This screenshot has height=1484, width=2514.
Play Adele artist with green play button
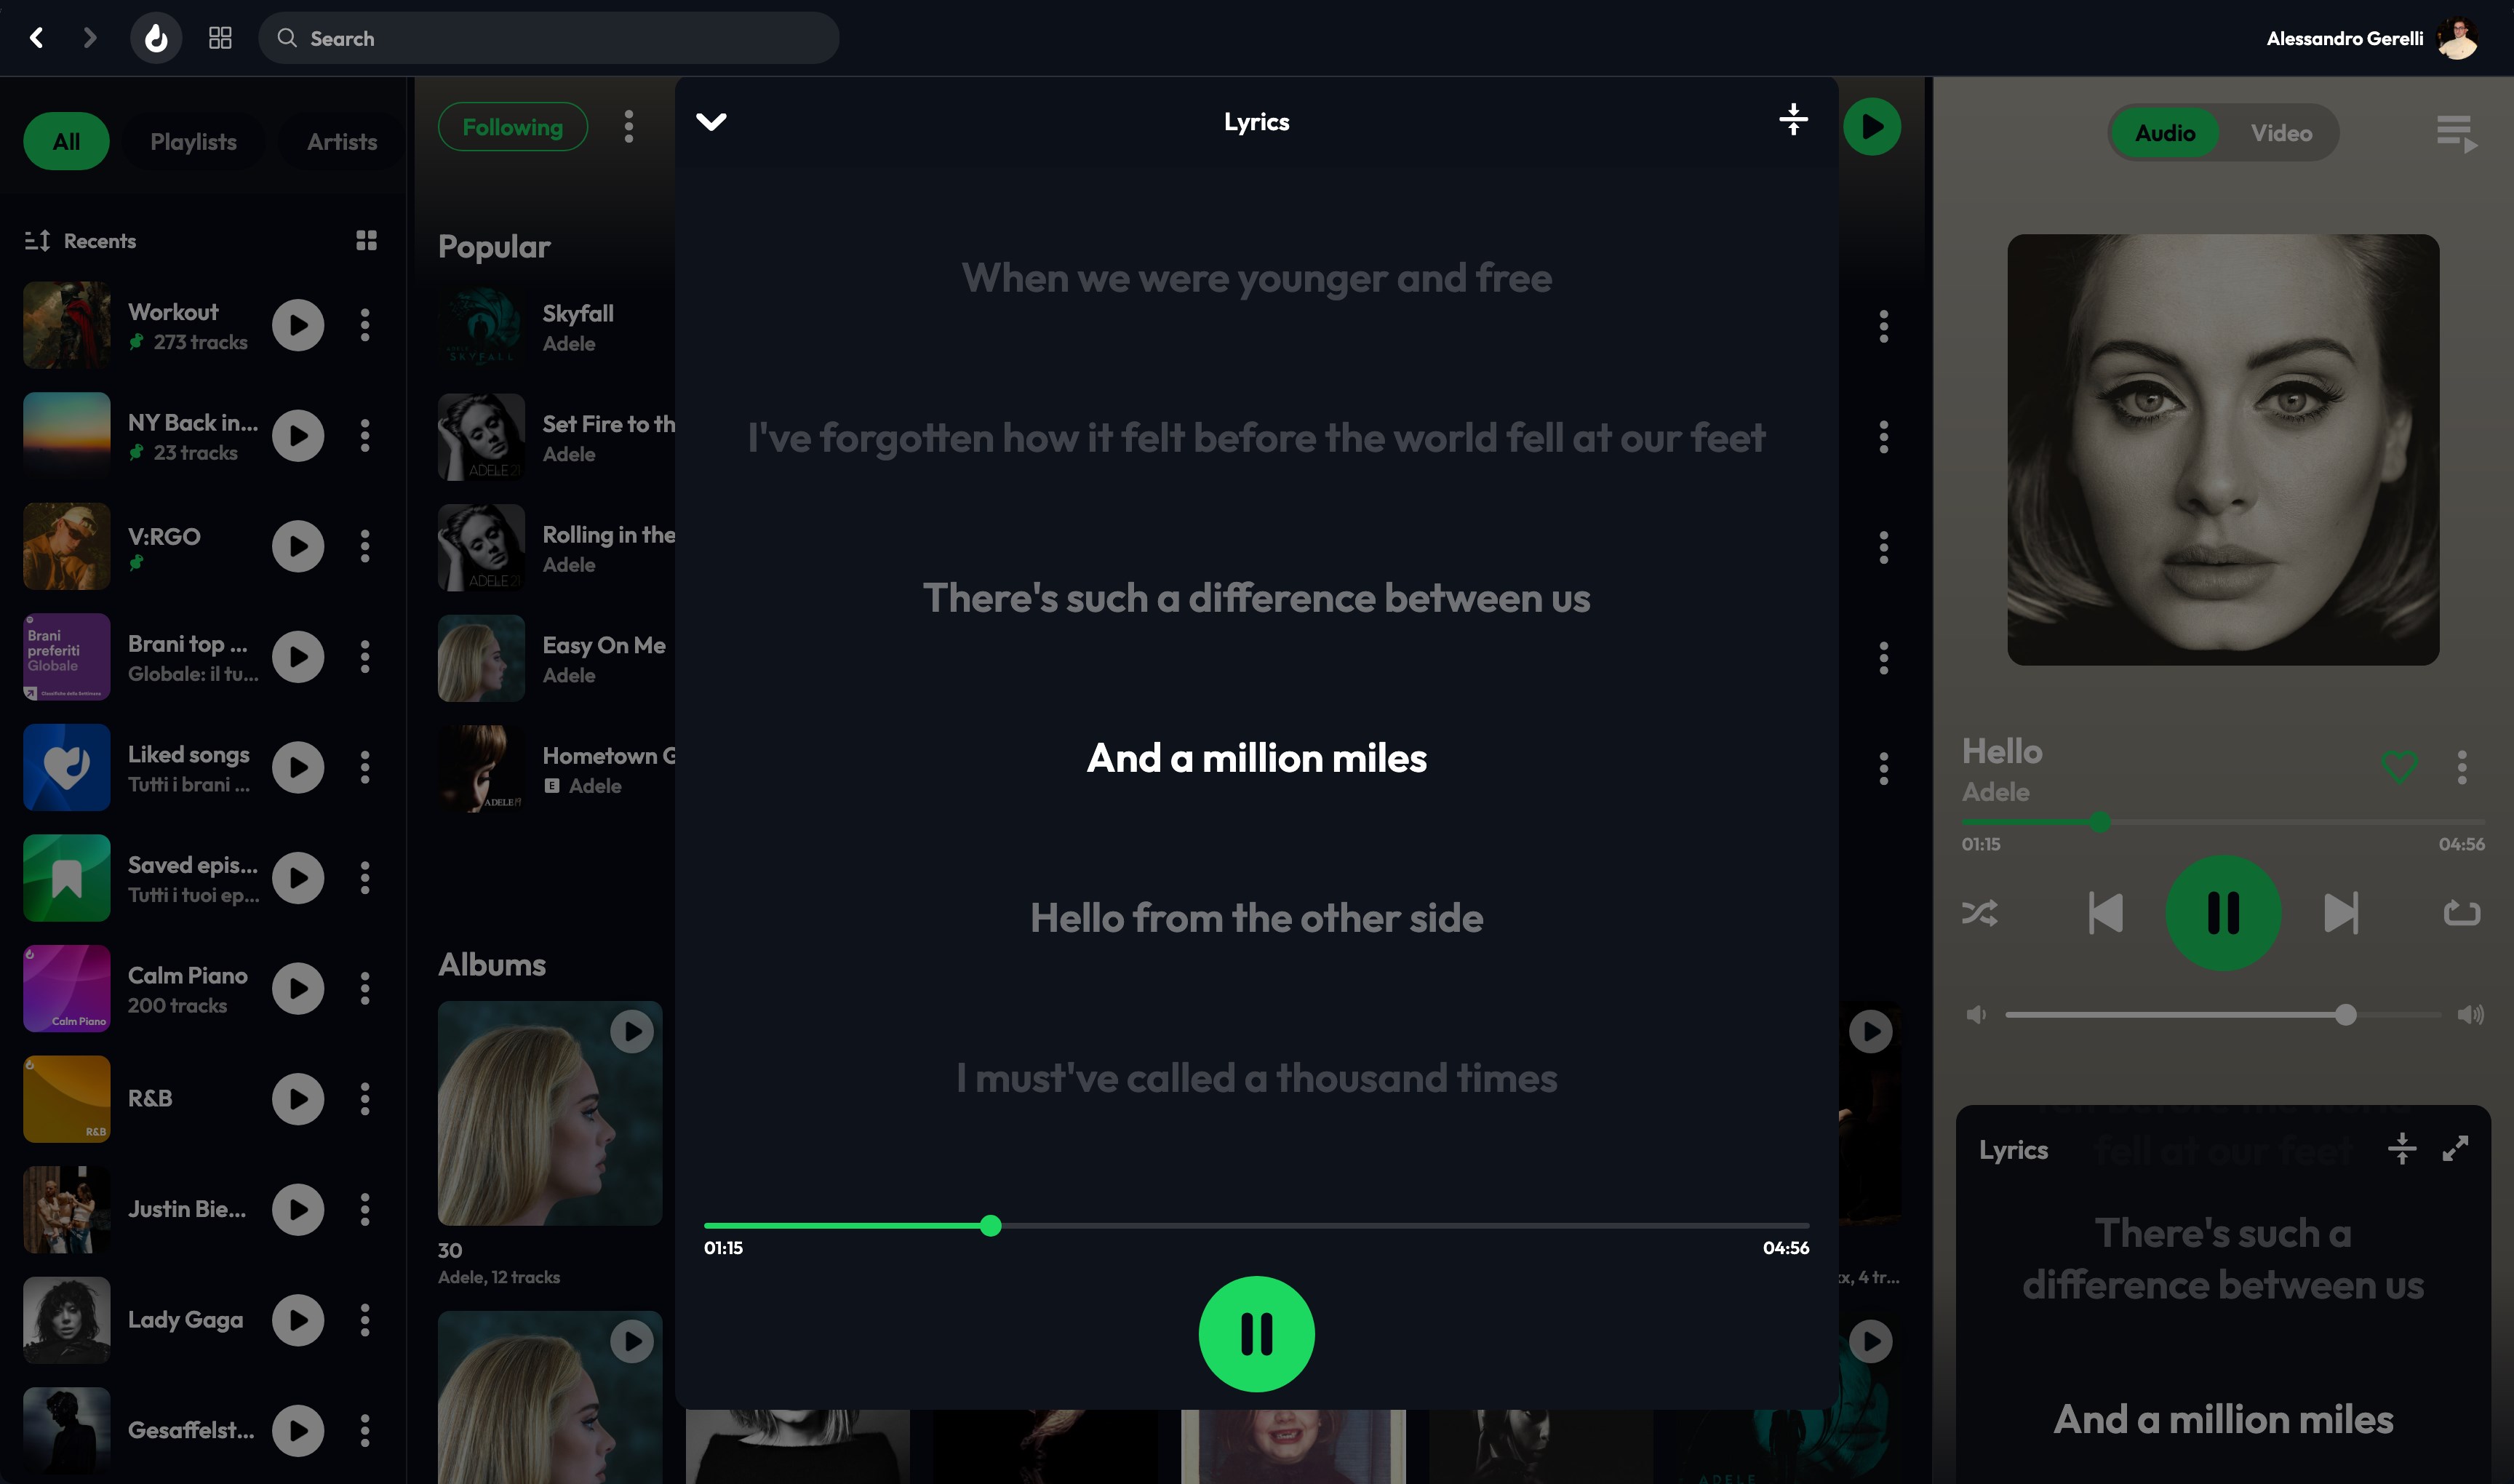point(1872,127)
